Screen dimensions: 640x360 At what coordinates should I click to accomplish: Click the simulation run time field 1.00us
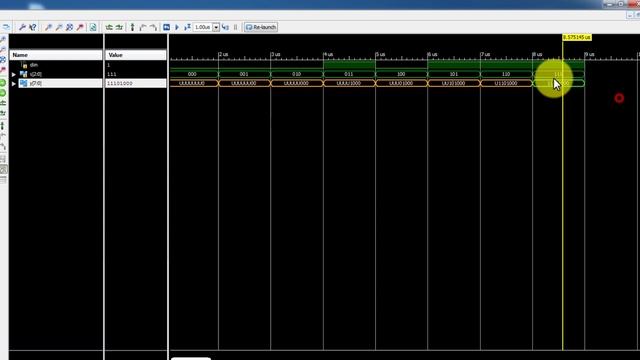click(x=202, y=27)
